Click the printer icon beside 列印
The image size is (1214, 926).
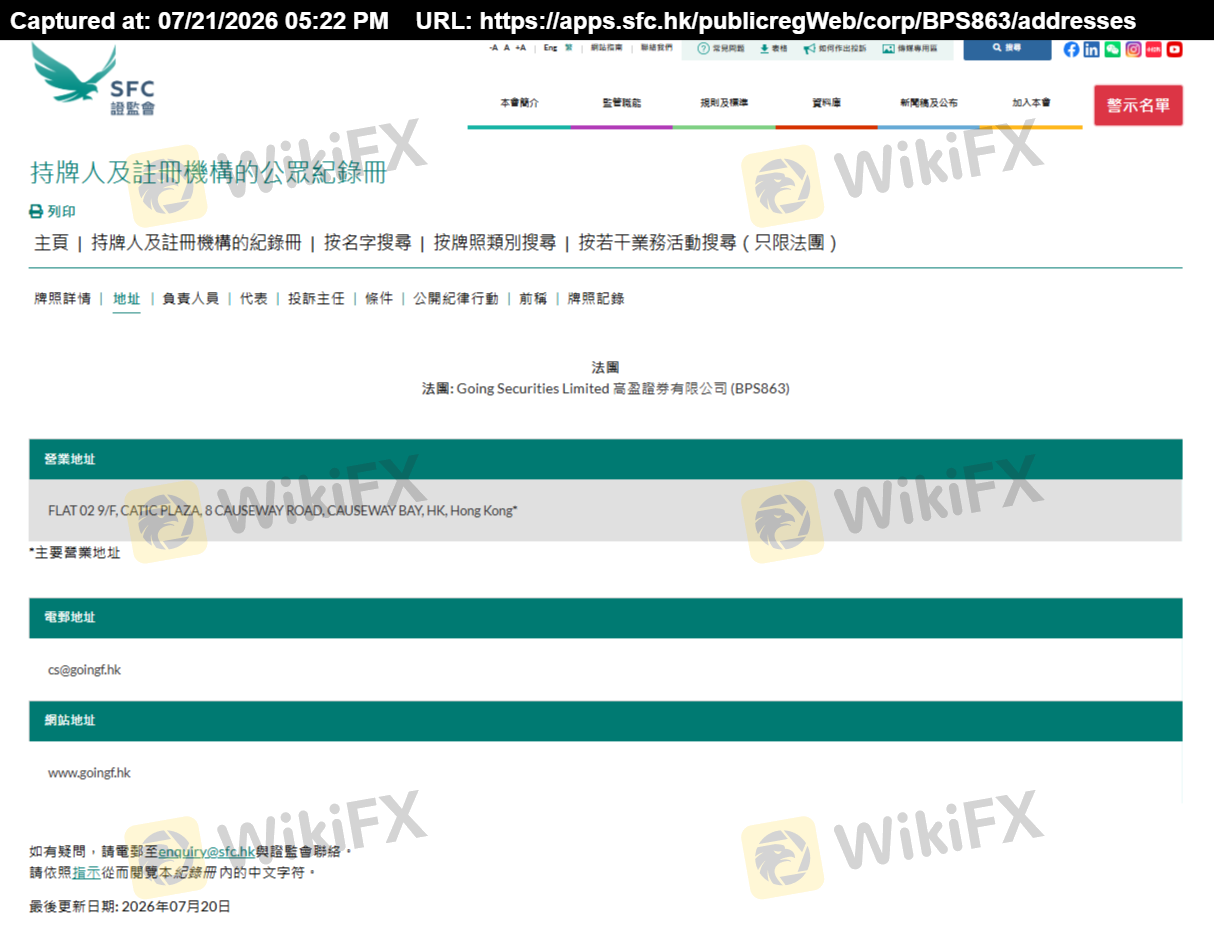pos(36,211)
